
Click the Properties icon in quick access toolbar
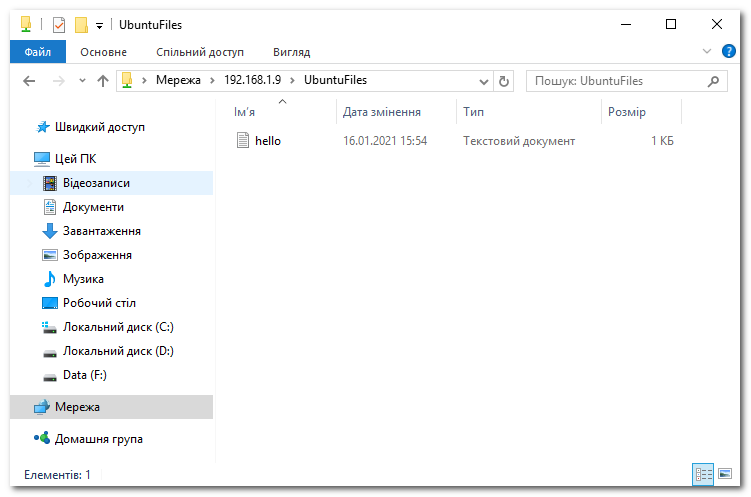click(59, 25)
